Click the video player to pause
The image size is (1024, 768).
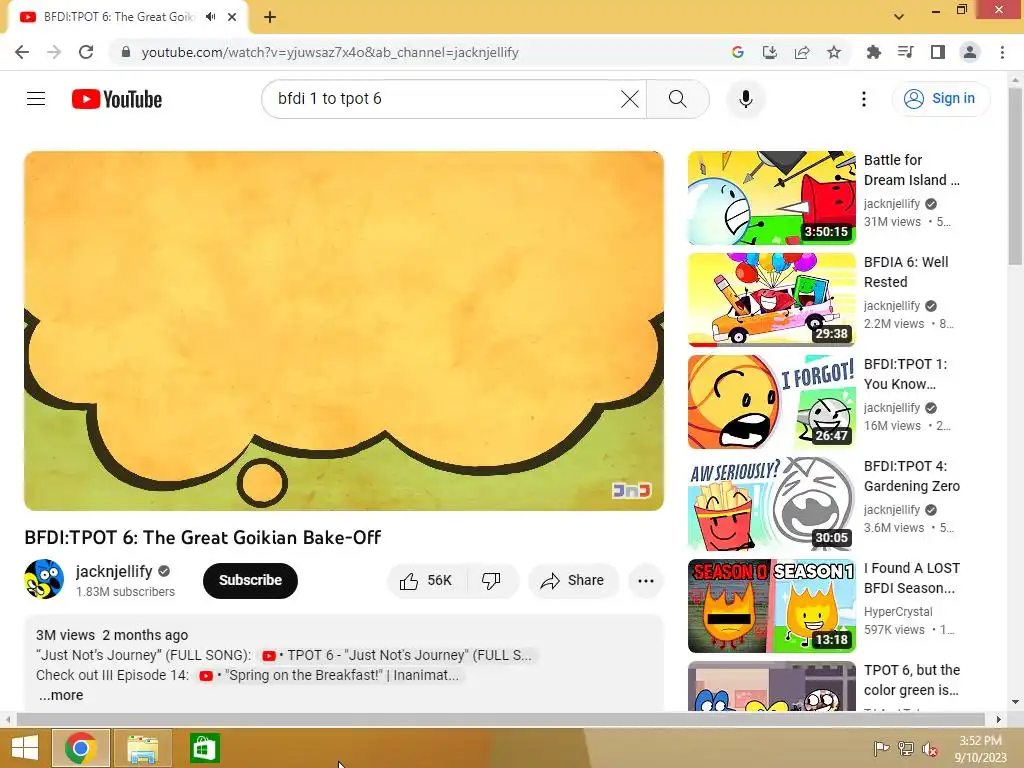(344, 331)
